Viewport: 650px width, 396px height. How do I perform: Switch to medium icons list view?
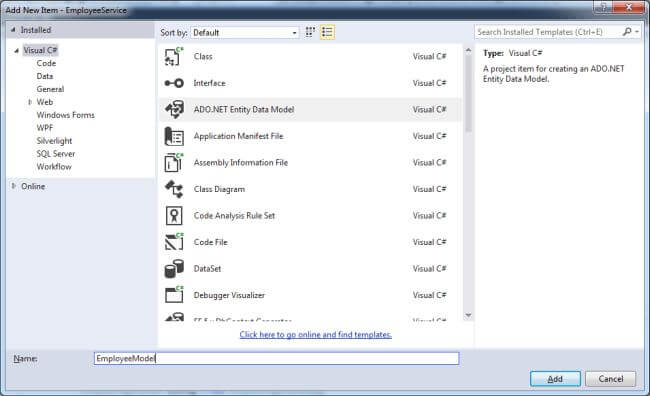(x=327, y=32)
